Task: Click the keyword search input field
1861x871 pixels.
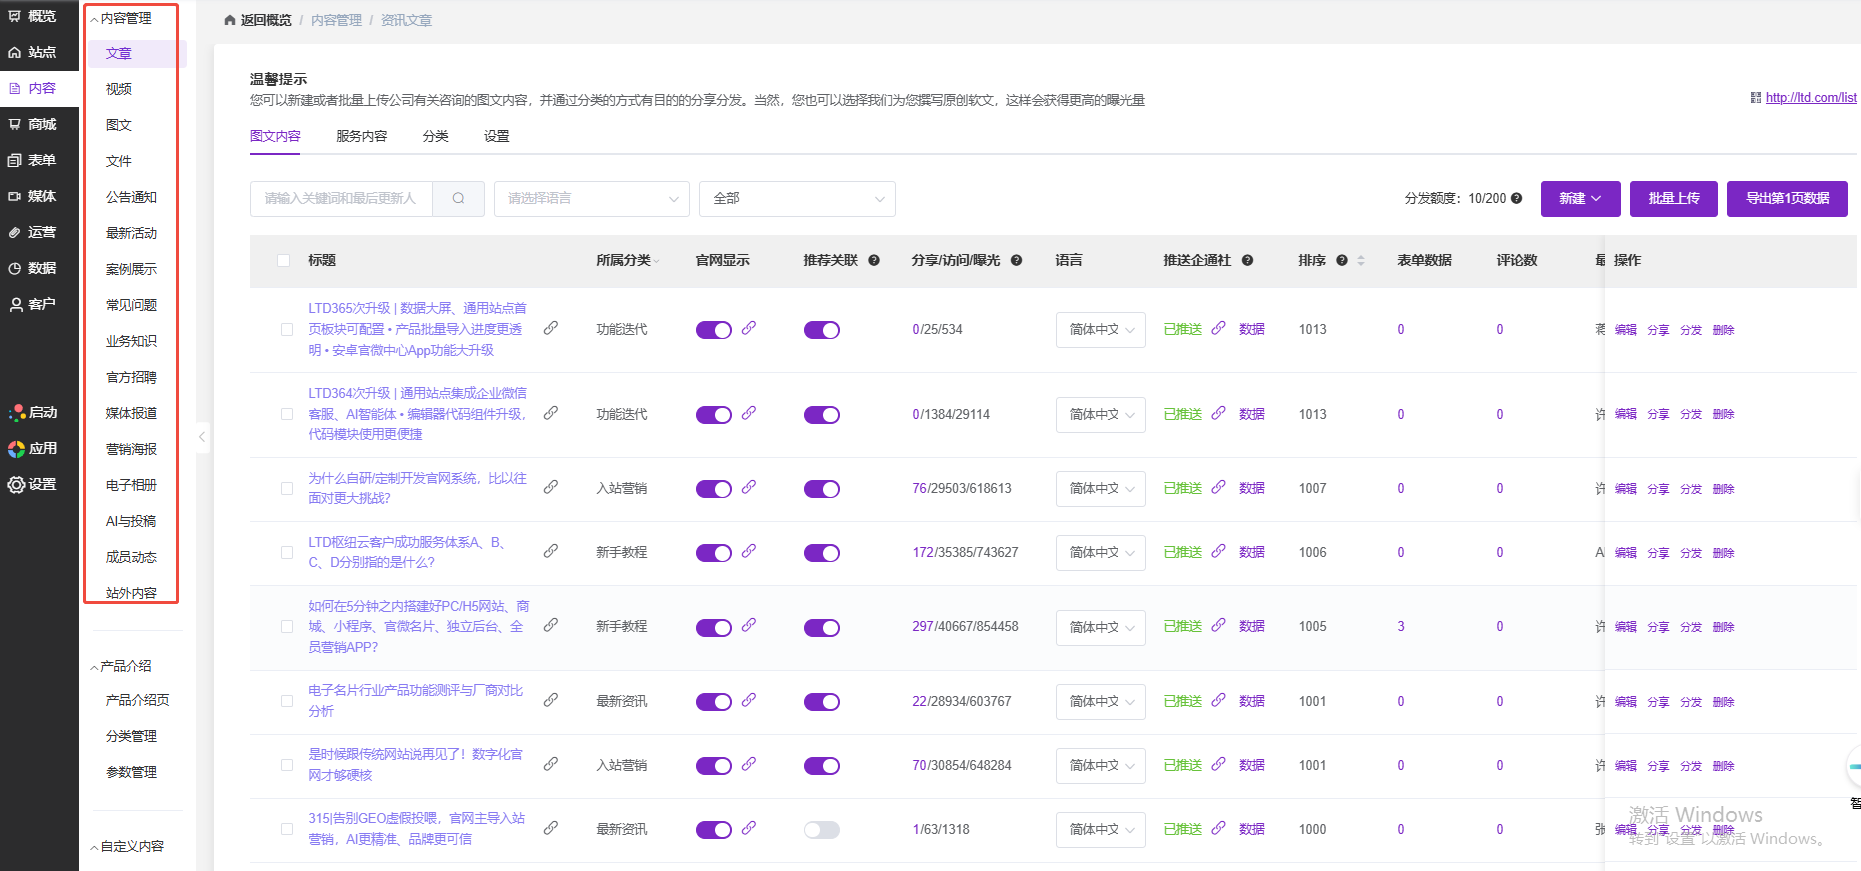Action: click(x=341, y=199)
